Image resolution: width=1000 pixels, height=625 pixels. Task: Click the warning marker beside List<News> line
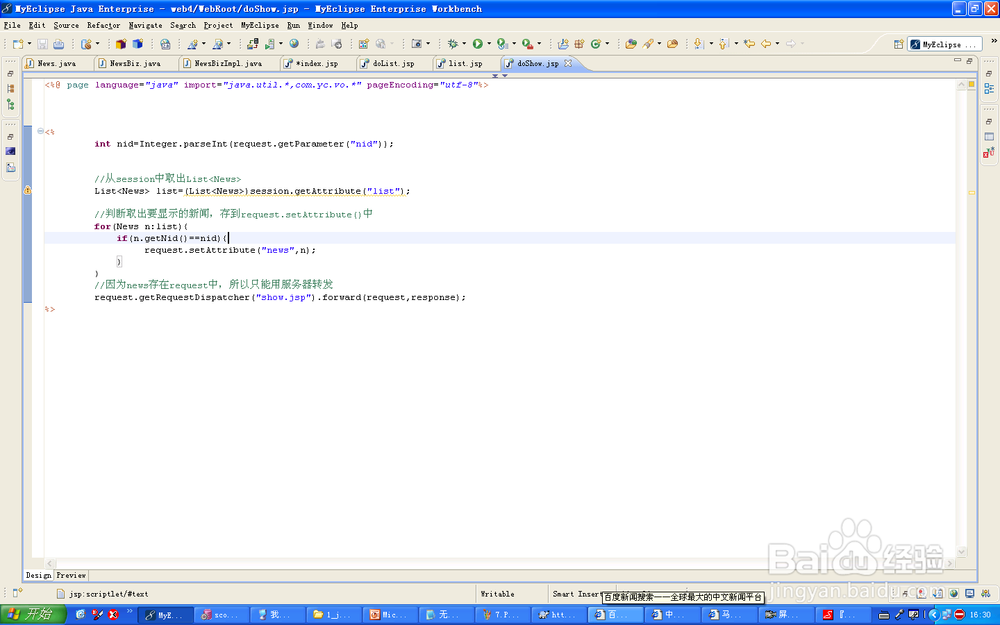(x=27, y=190)
